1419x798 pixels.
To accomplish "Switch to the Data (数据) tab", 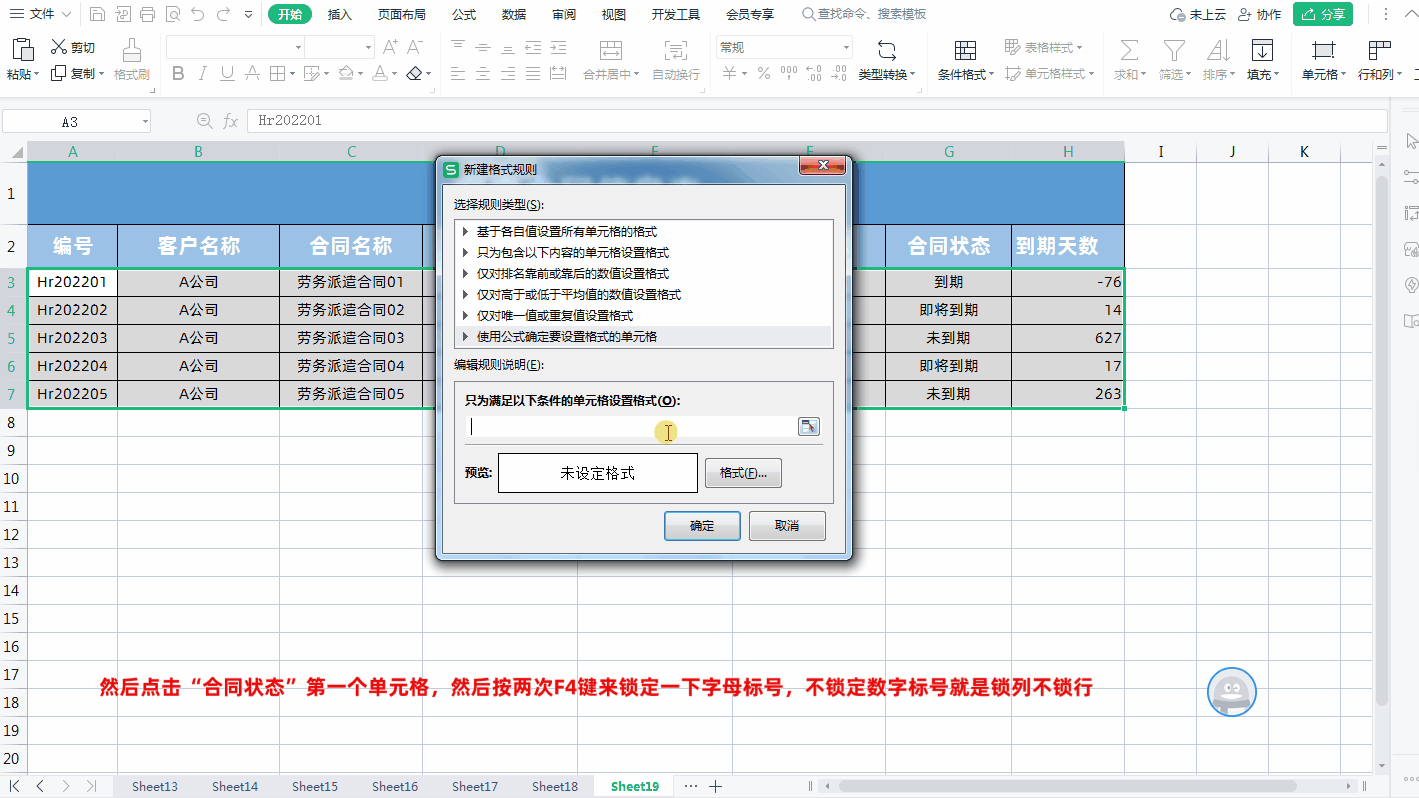I will click(514, 14).
